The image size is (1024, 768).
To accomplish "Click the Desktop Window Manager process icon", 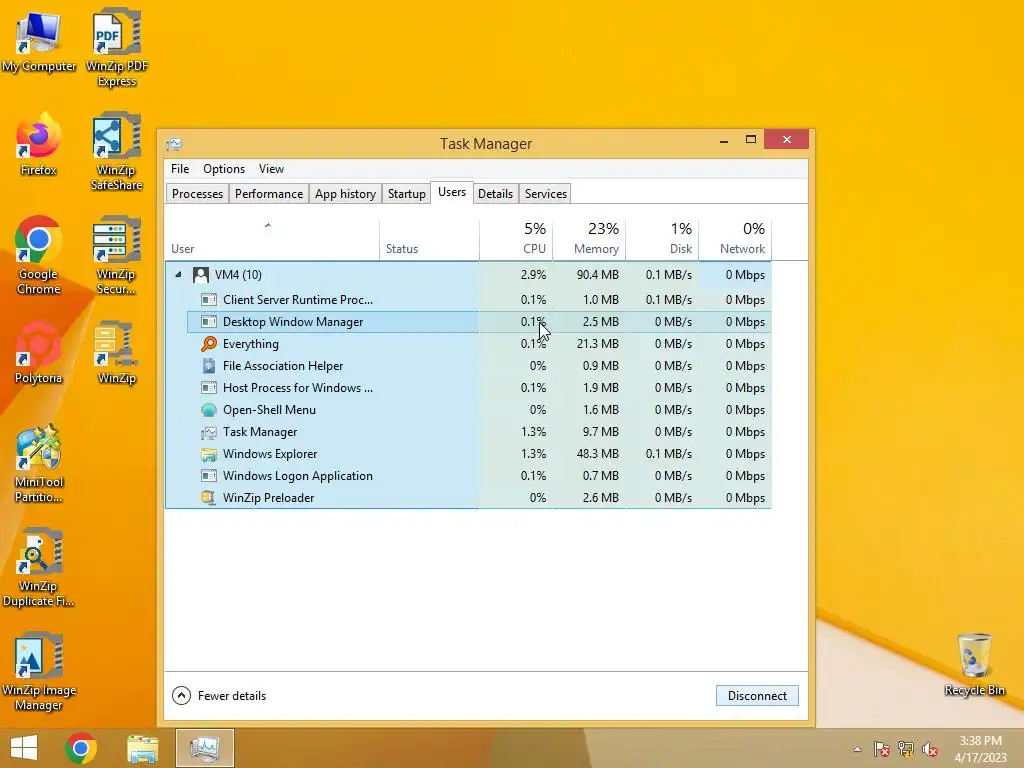I will click(x=208, y=322).
